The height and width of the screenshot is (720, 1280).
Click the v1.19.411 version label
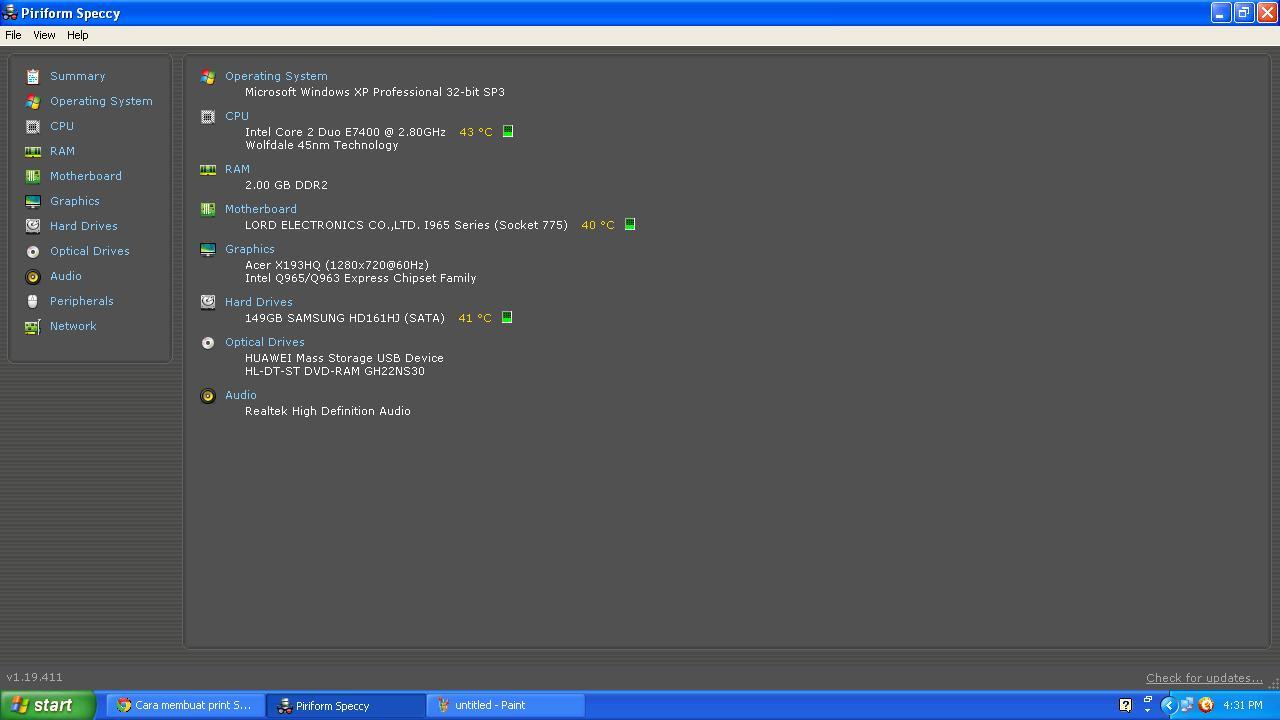click(34, 677)
